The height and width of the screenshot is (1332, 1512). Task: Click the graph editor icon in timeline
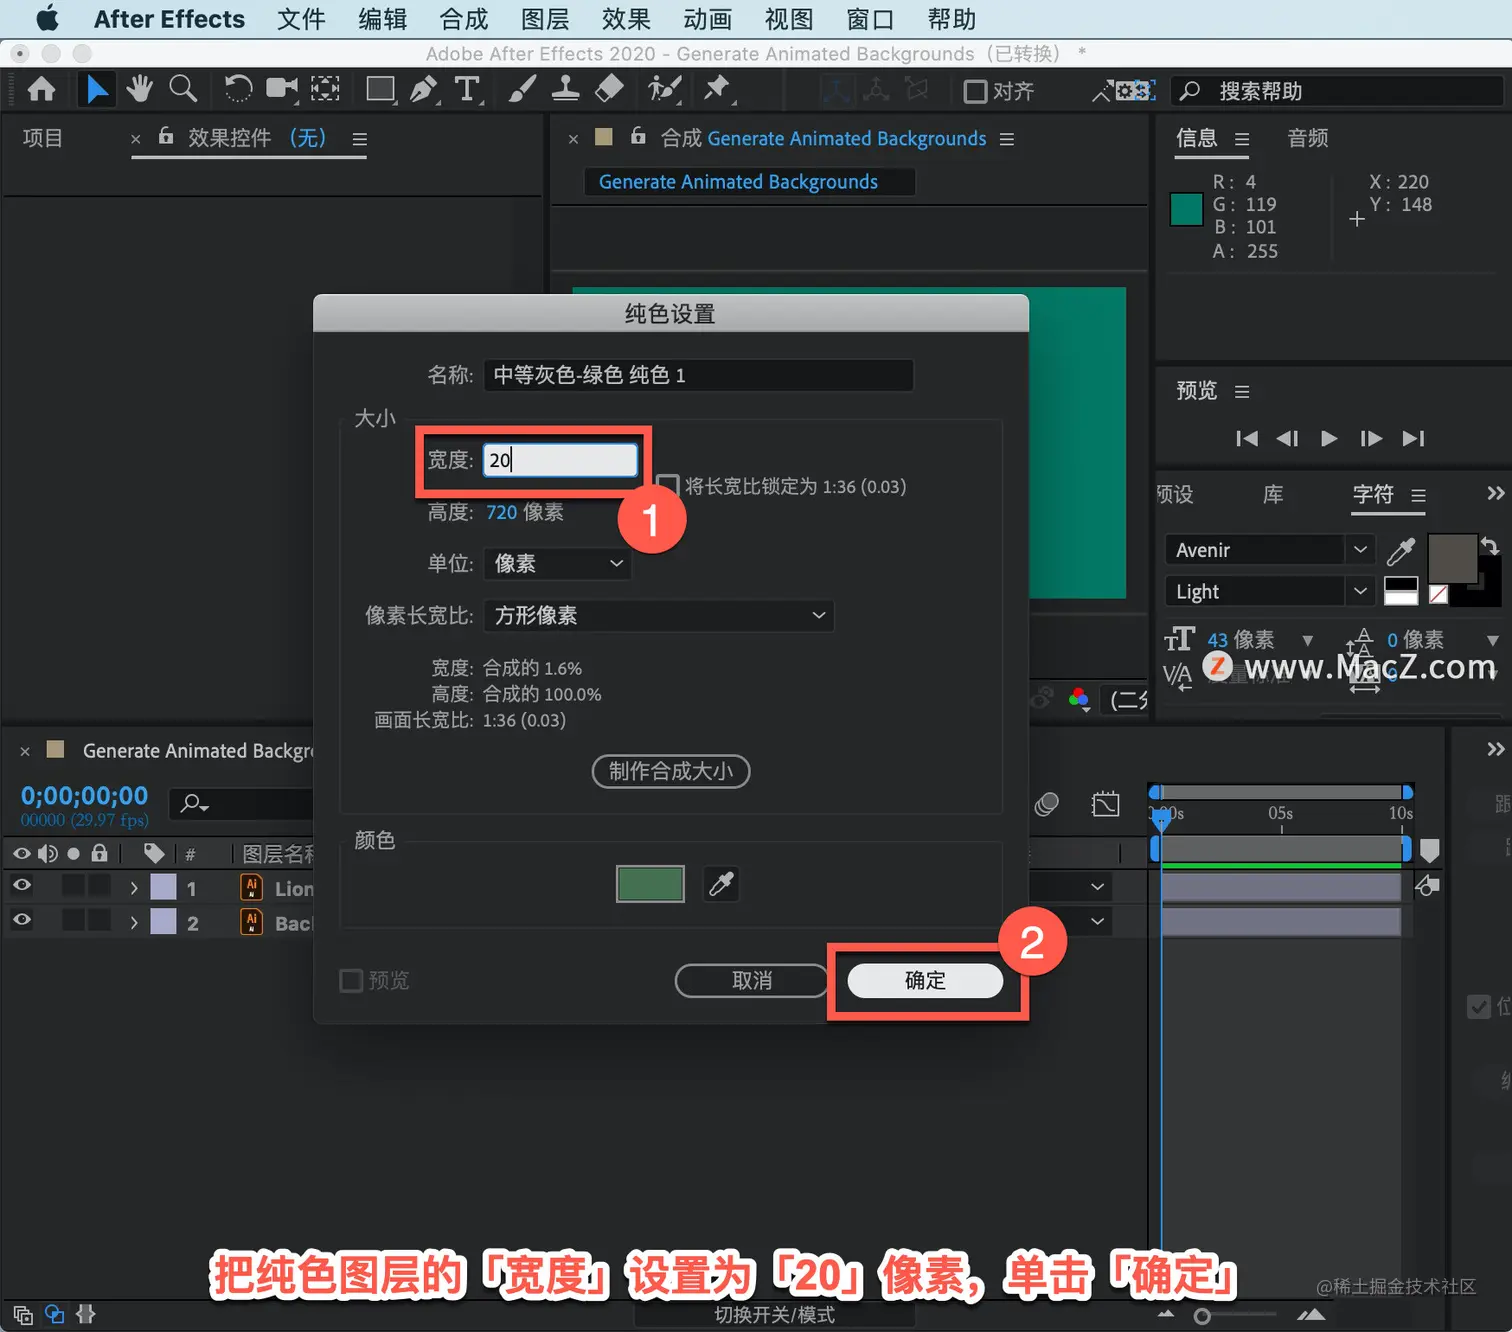point(1106,804)
